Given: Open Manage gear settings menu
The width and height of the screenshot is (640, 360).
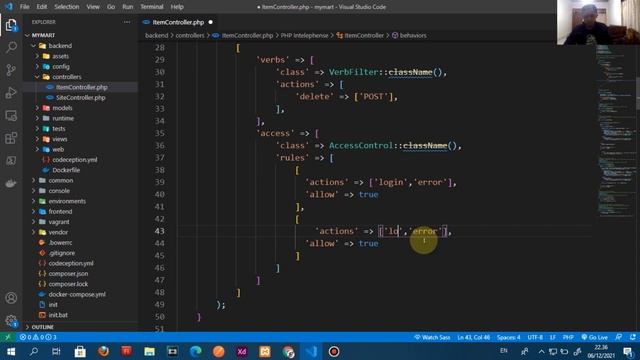Looking at the screenshot, I should click(11, 321).
